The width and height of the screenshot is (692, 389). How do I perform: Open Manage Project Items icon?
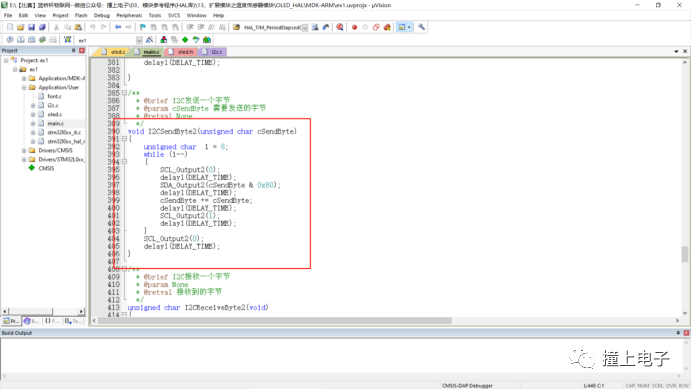(164, 40)
